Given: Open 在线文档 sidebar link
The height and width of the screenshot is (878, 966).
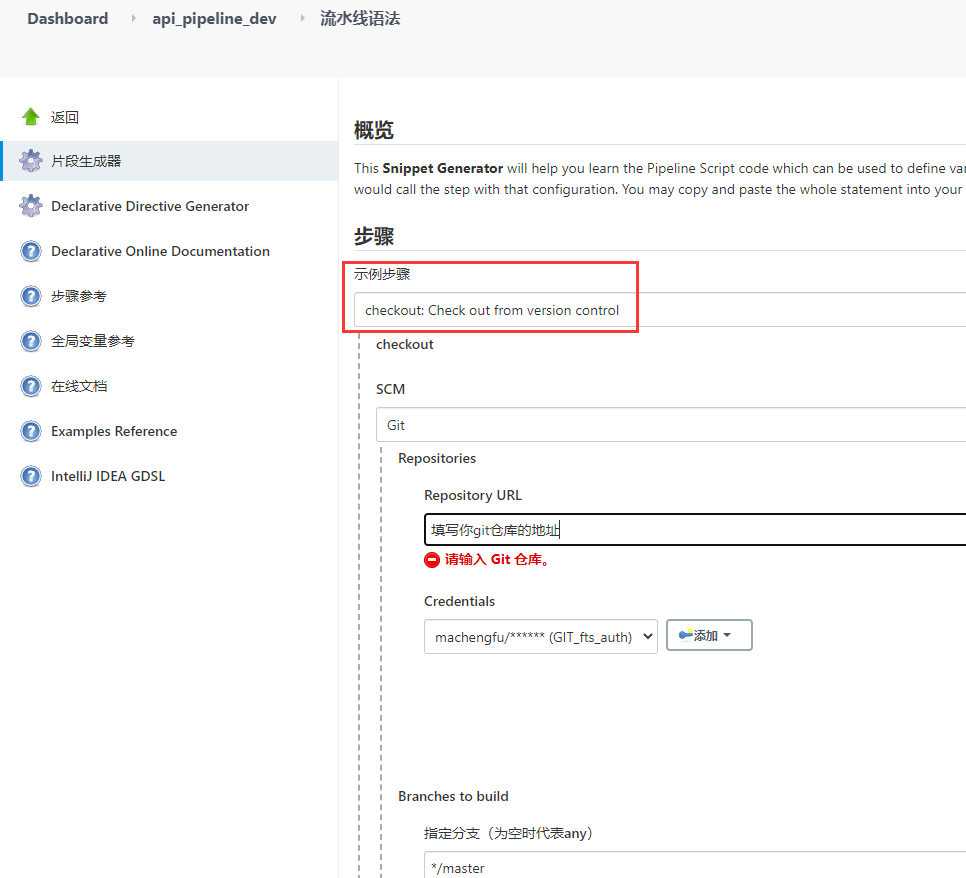Looking at the screenshot, I should 79,386.
